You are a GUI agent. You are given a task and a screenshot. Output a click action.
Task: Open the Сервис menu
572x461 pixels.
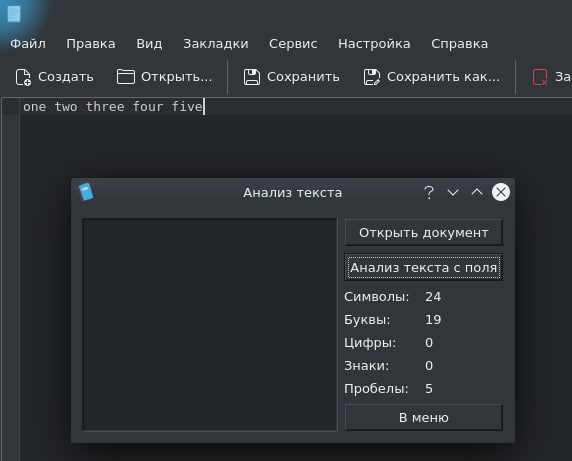tap(293, 44)
